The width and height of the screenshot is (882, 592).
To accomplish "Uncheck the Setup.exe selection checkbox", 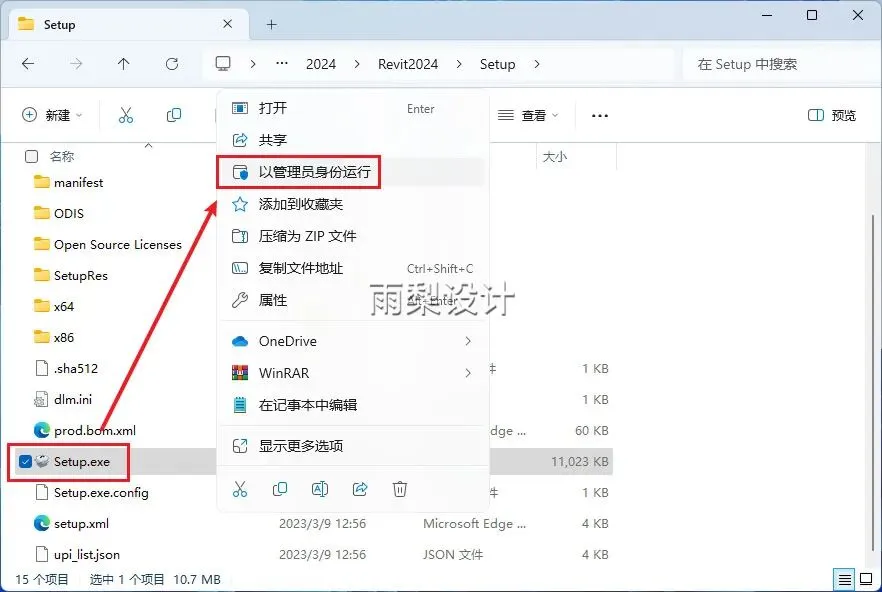I will (x=25, y=461).
